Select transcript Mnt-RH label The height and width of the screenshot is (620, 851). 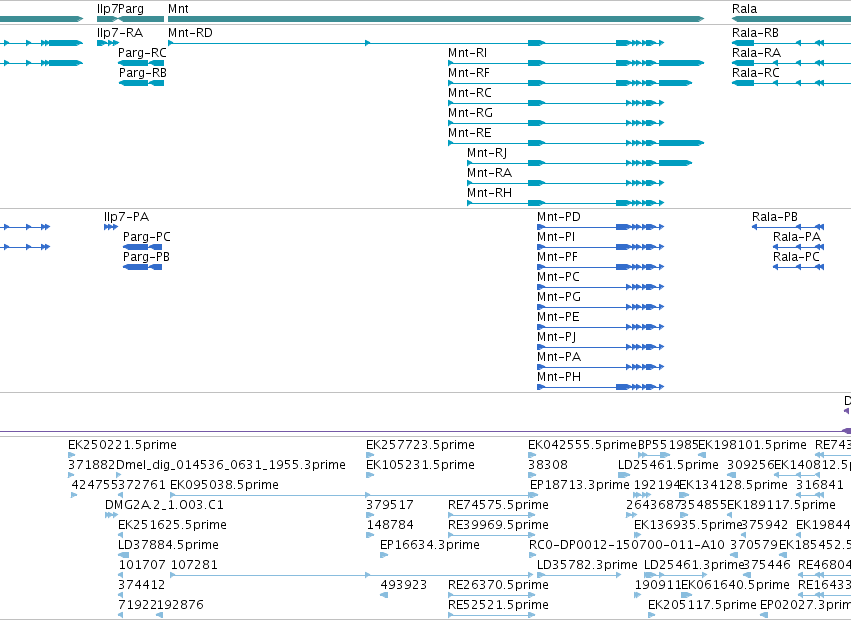pyautogui.click(x=490, y=193)
